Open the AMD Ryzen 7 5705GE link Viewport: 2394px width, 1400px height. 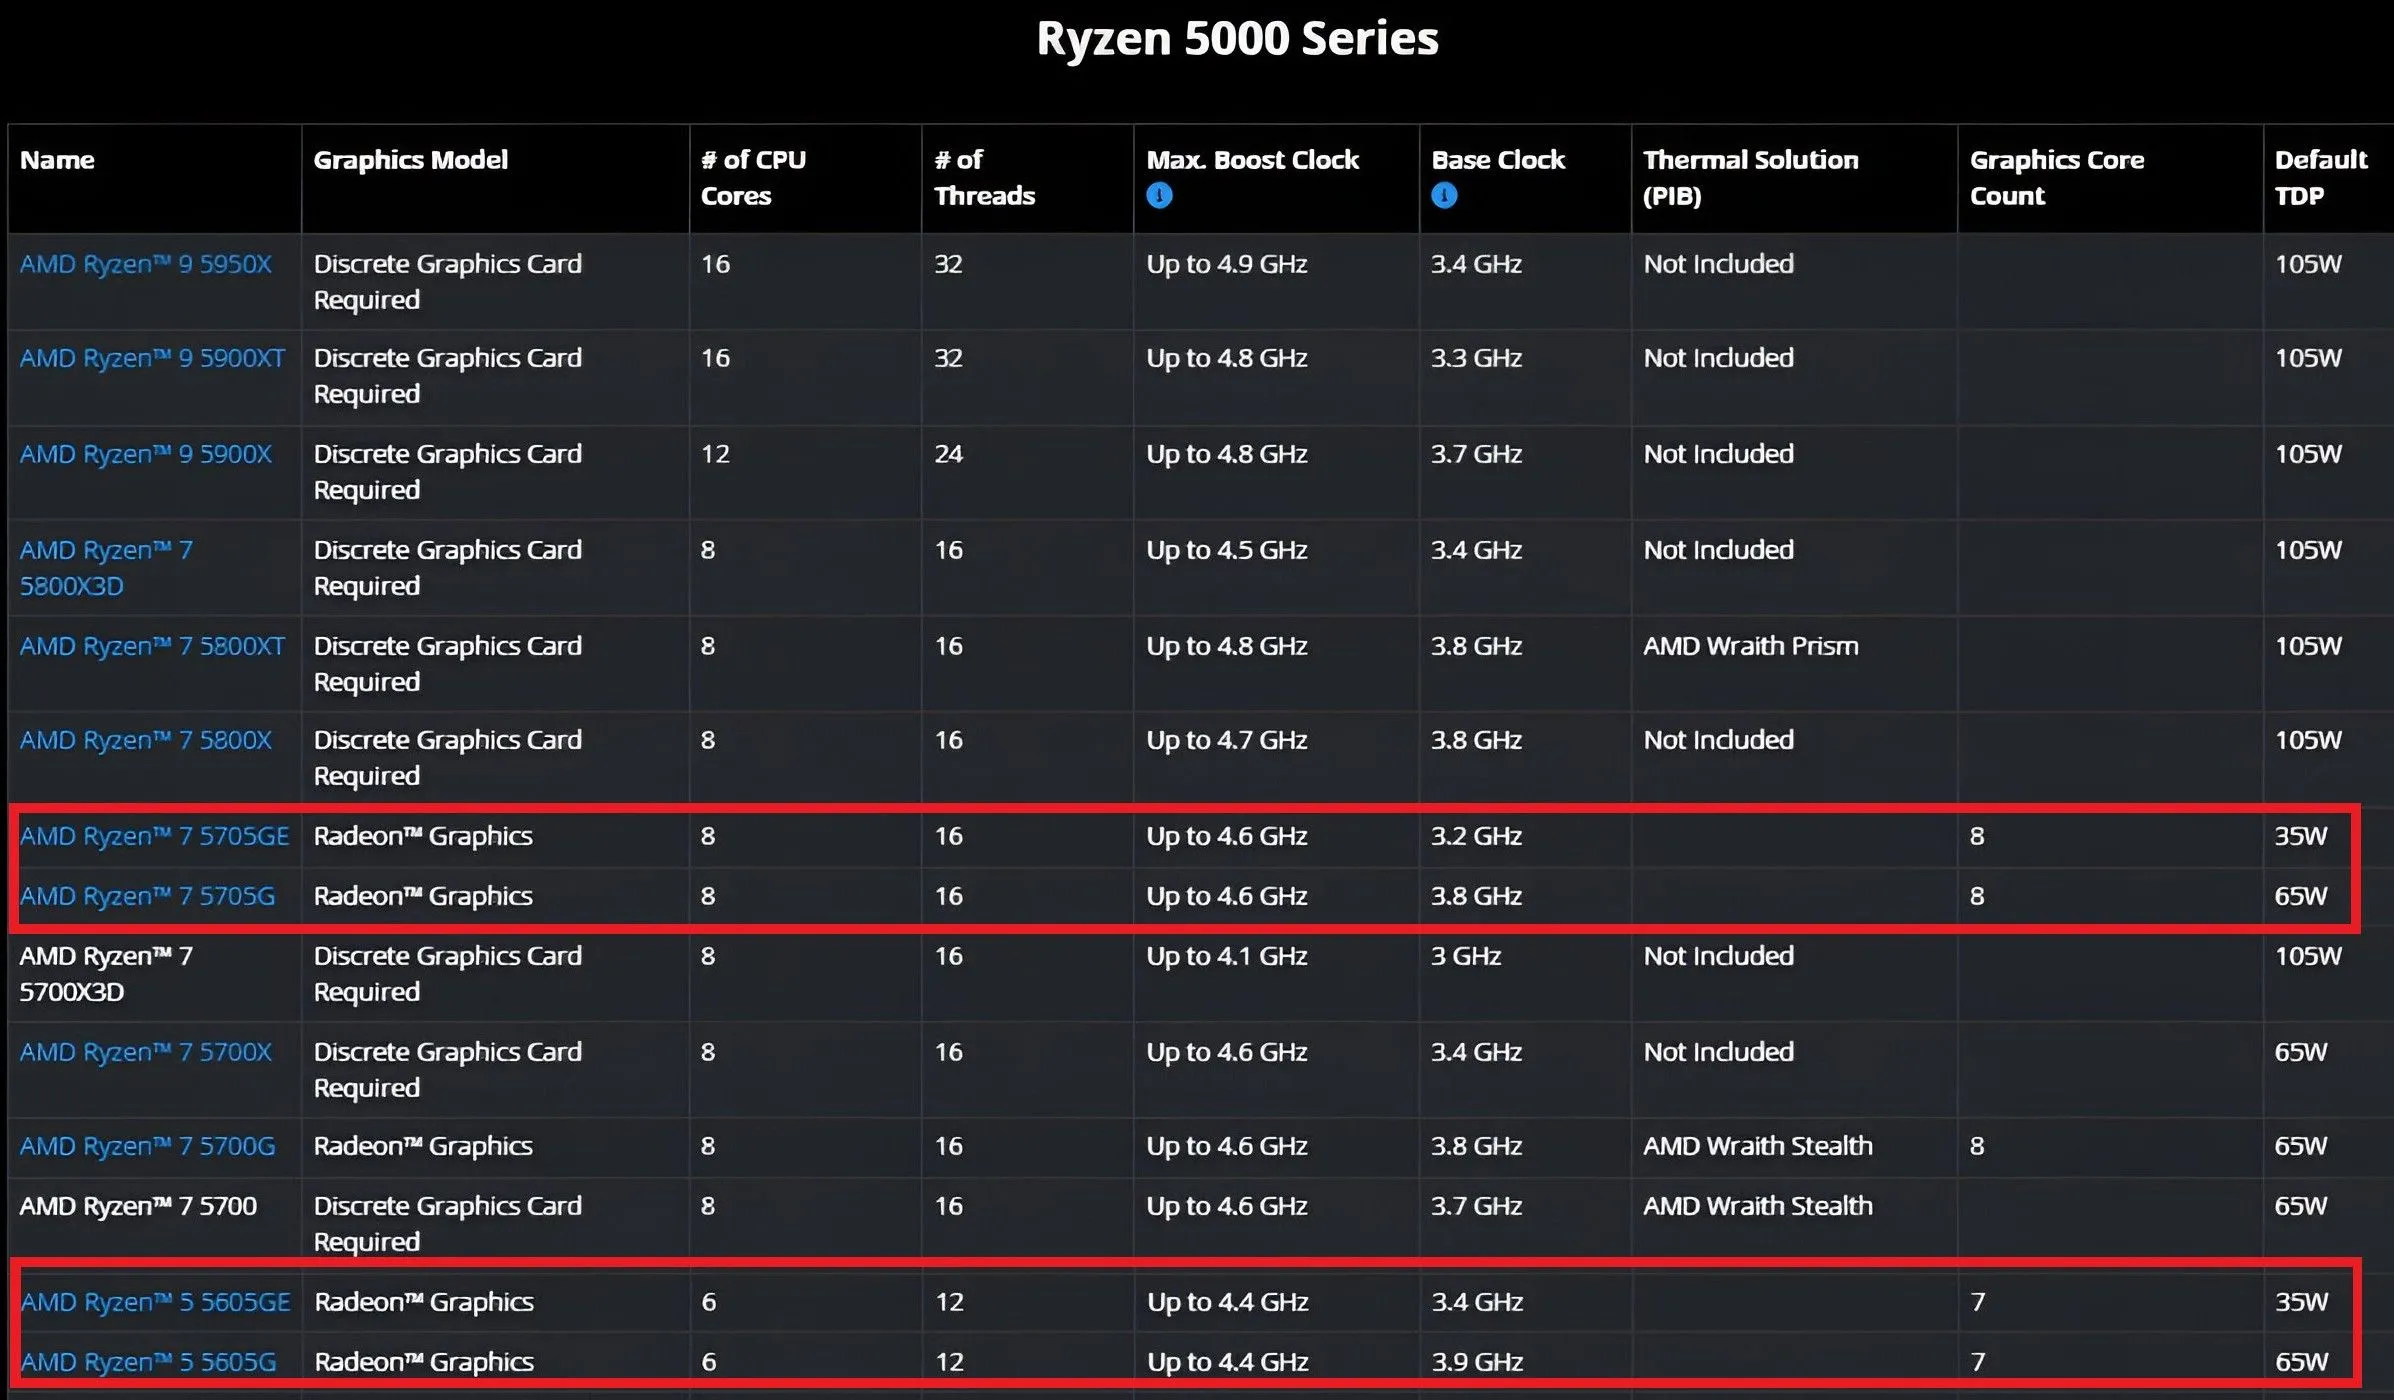pyautogui.click(x=154, y=836)
